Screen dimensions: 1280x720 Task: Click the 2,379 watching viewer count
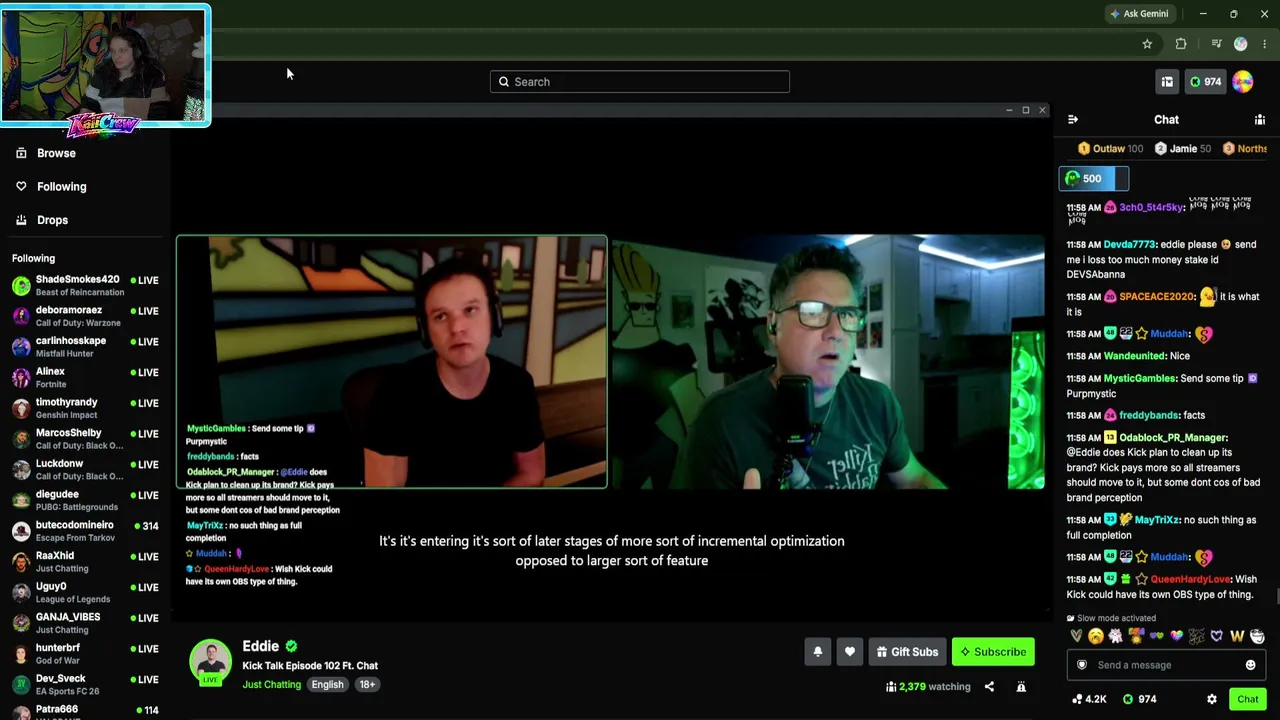pos(928,687)
